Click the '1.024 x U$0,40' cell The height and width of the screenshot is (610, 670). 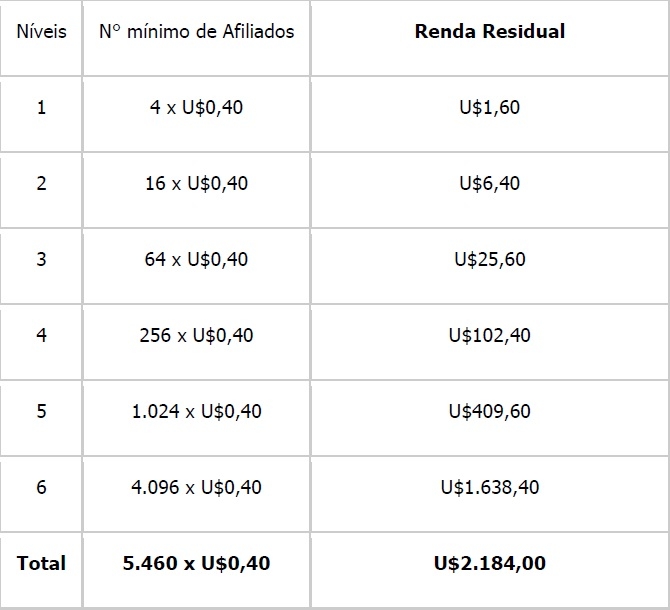tap(196, 411)
